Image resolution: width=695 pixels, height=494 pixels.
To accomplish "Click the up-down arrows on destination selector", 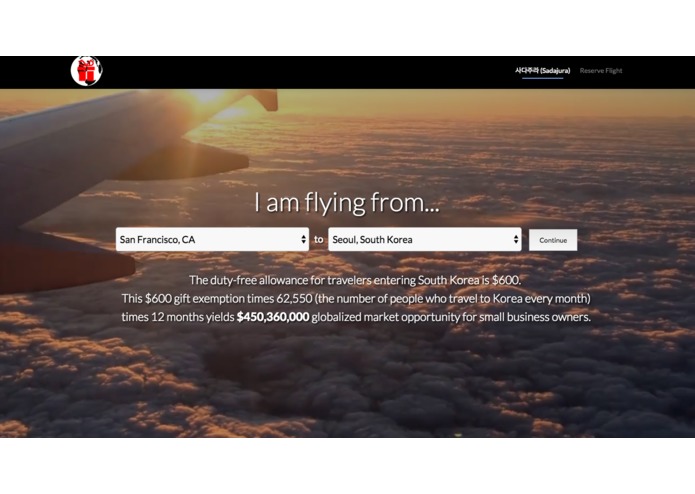I will pos(516,239).
